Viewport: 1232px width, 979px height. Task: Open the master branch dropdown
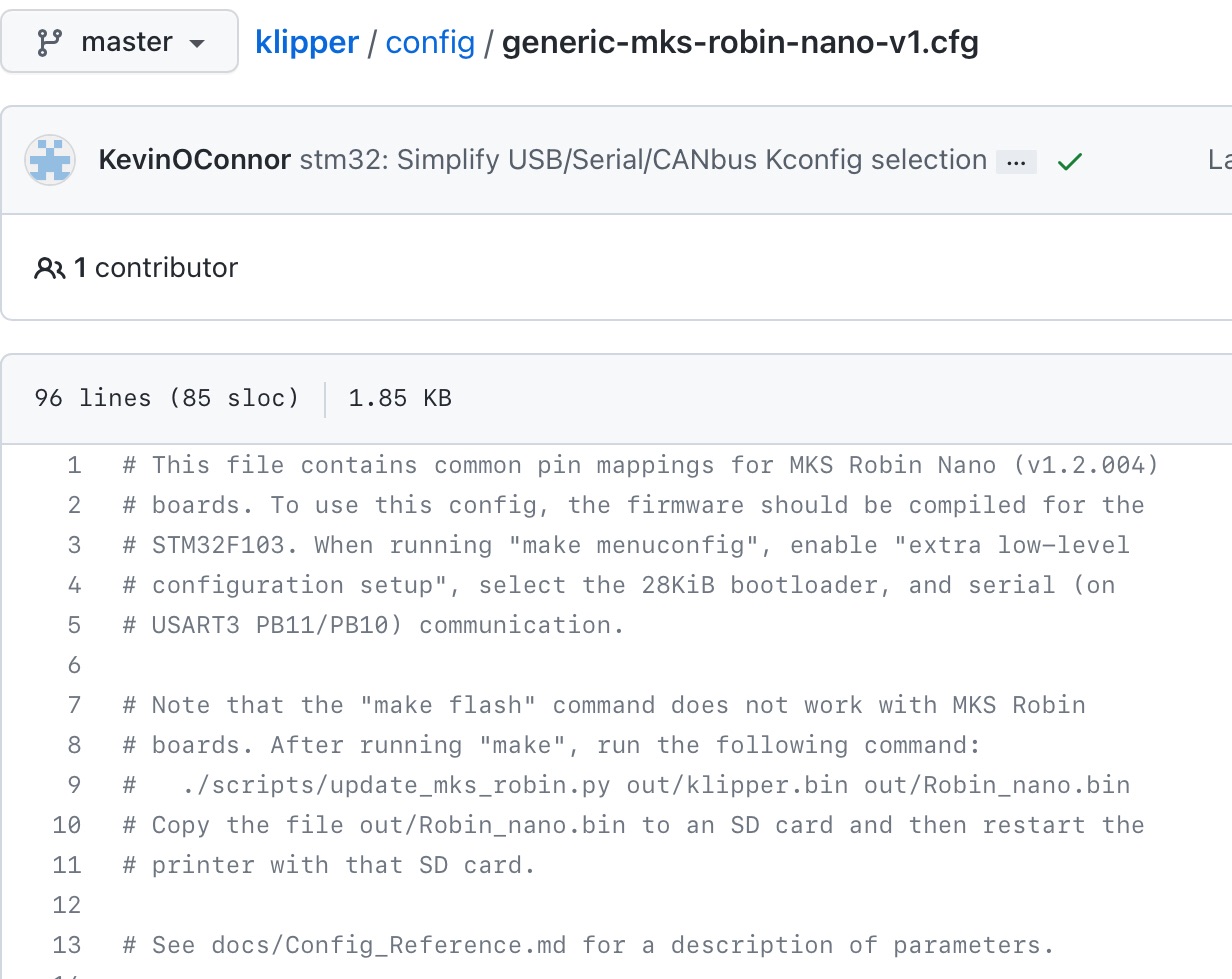[119, 42]
